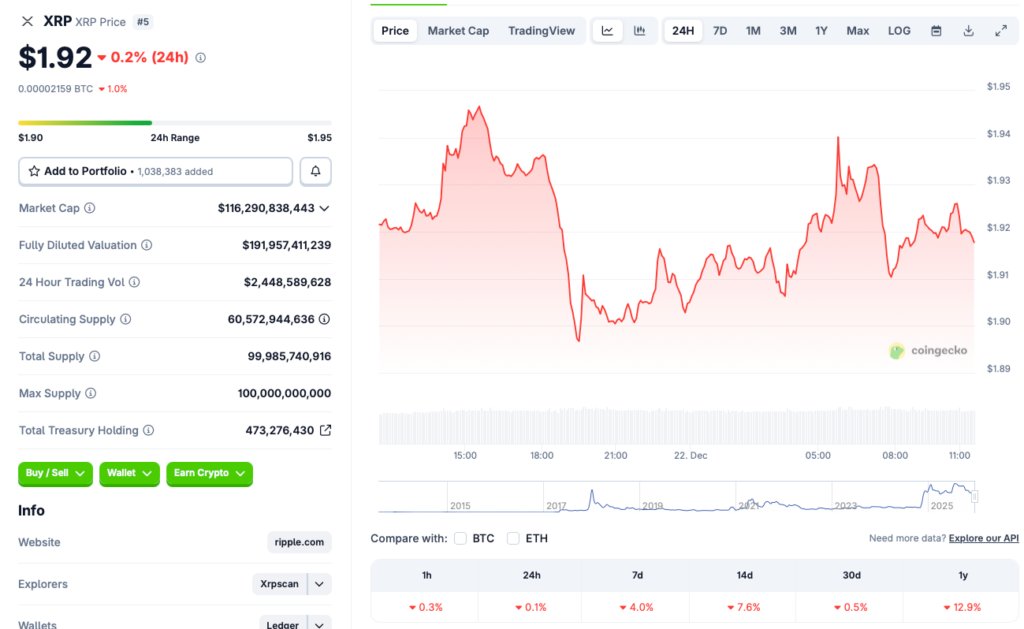1024x629 pixels.
Task: Open the Buy / Sell dropdown
Action: (x=55, y=474)
